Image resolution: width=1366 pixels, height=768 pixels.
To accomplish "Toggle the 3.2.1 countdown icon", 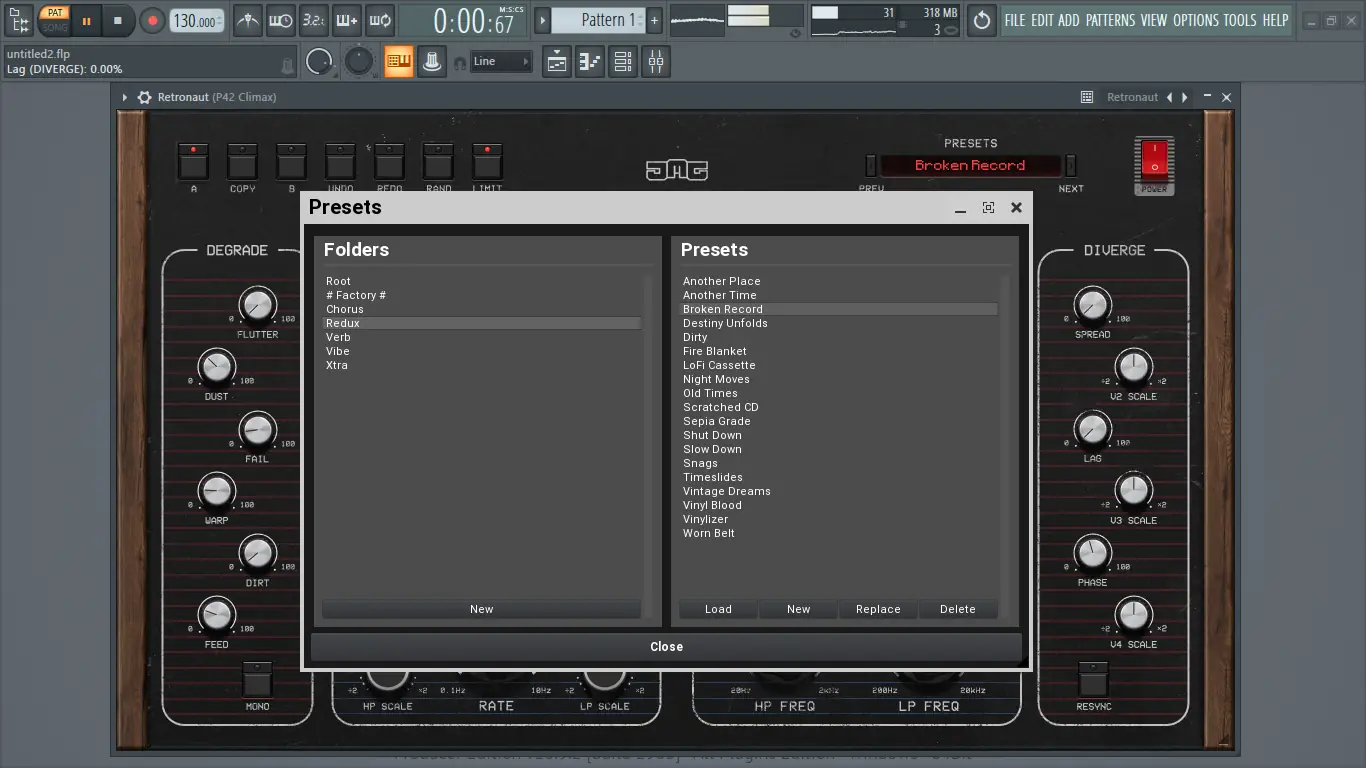I will click(x=314, y=20).
